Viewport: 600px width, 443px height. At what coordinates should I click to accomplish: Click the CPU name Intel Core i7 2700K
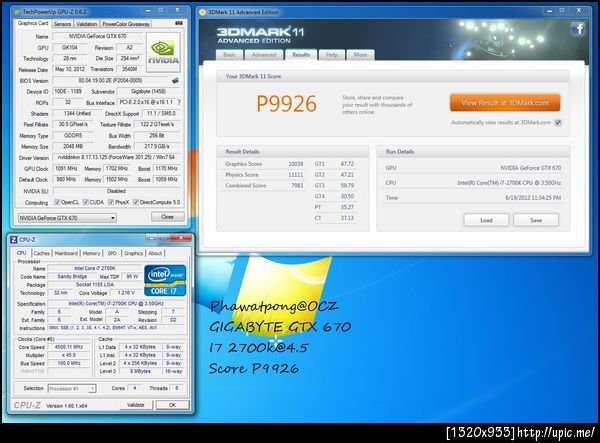(95, 268)
